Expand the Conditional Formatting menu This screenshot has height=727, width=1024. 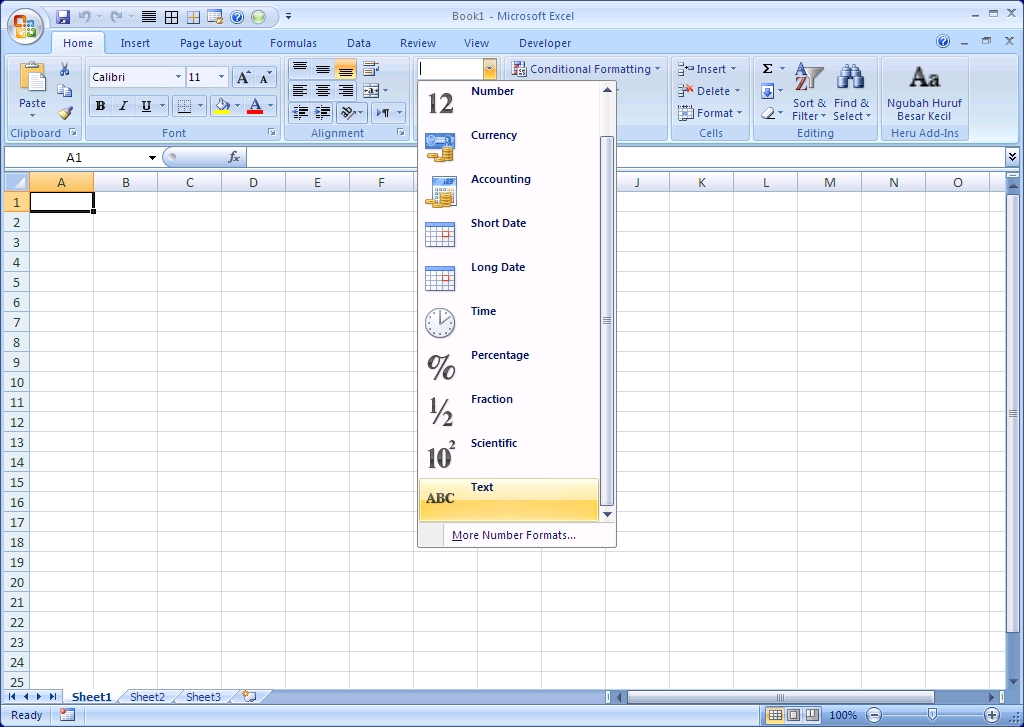[586, 69]
